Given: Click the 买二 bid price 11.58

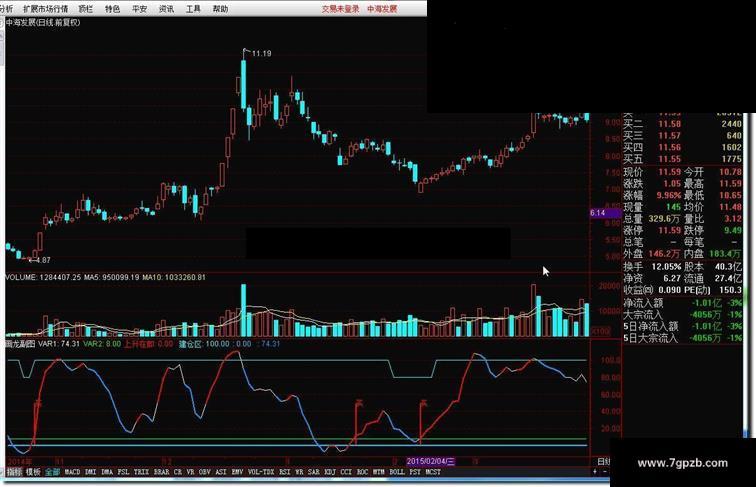Looking at the screenshot, I should click(x=669, y=124).
